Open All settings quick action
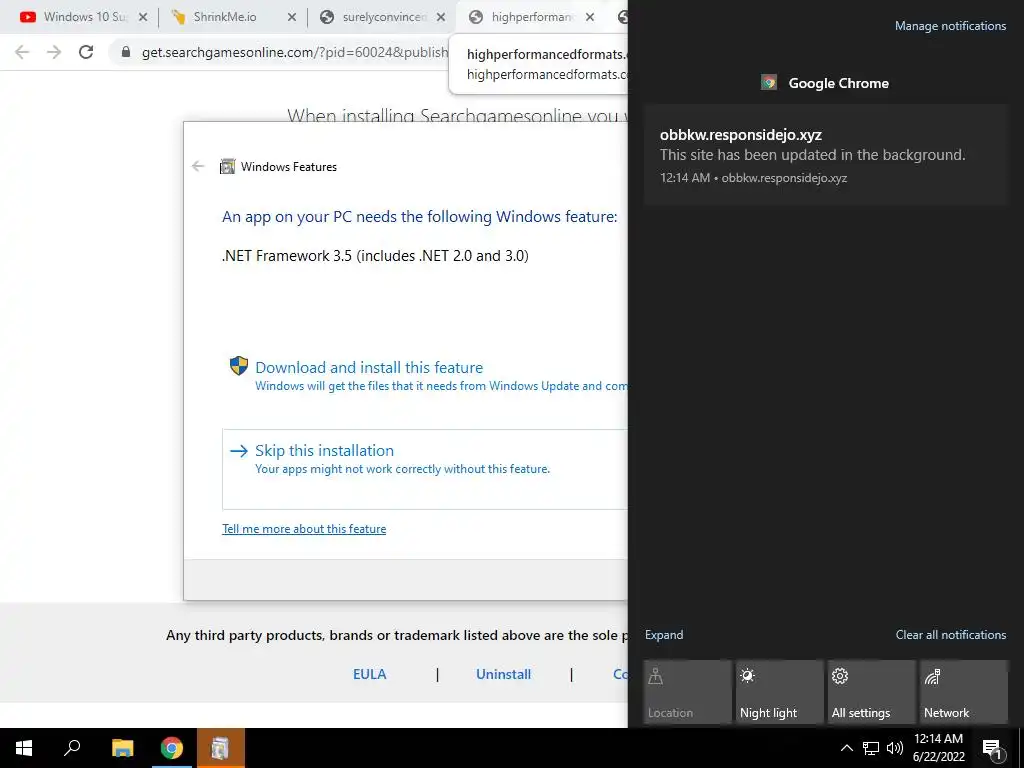 (872, 692)
